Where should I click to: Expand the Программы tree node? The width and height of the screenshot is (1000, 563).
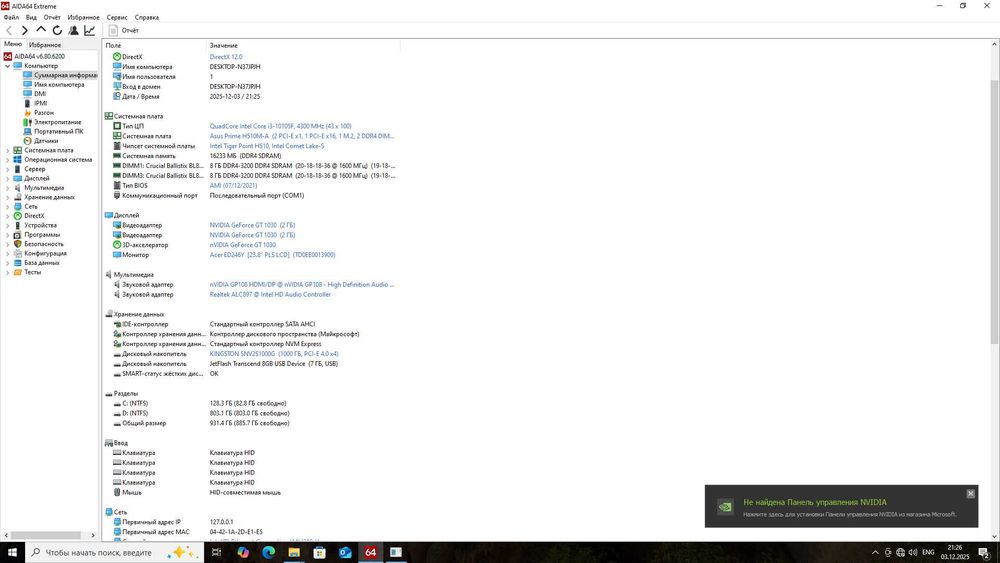pos(8,235)
